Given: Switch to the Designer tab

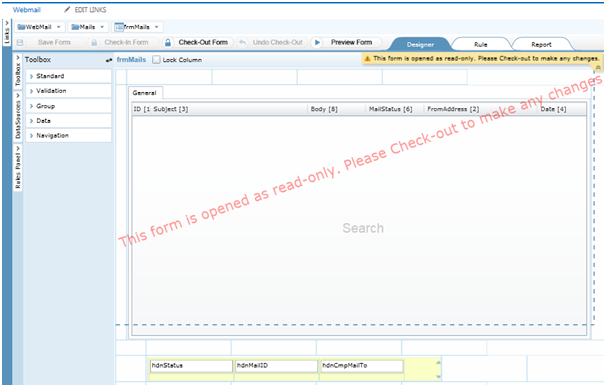Looking at the screenshot, I should [420, 44].
